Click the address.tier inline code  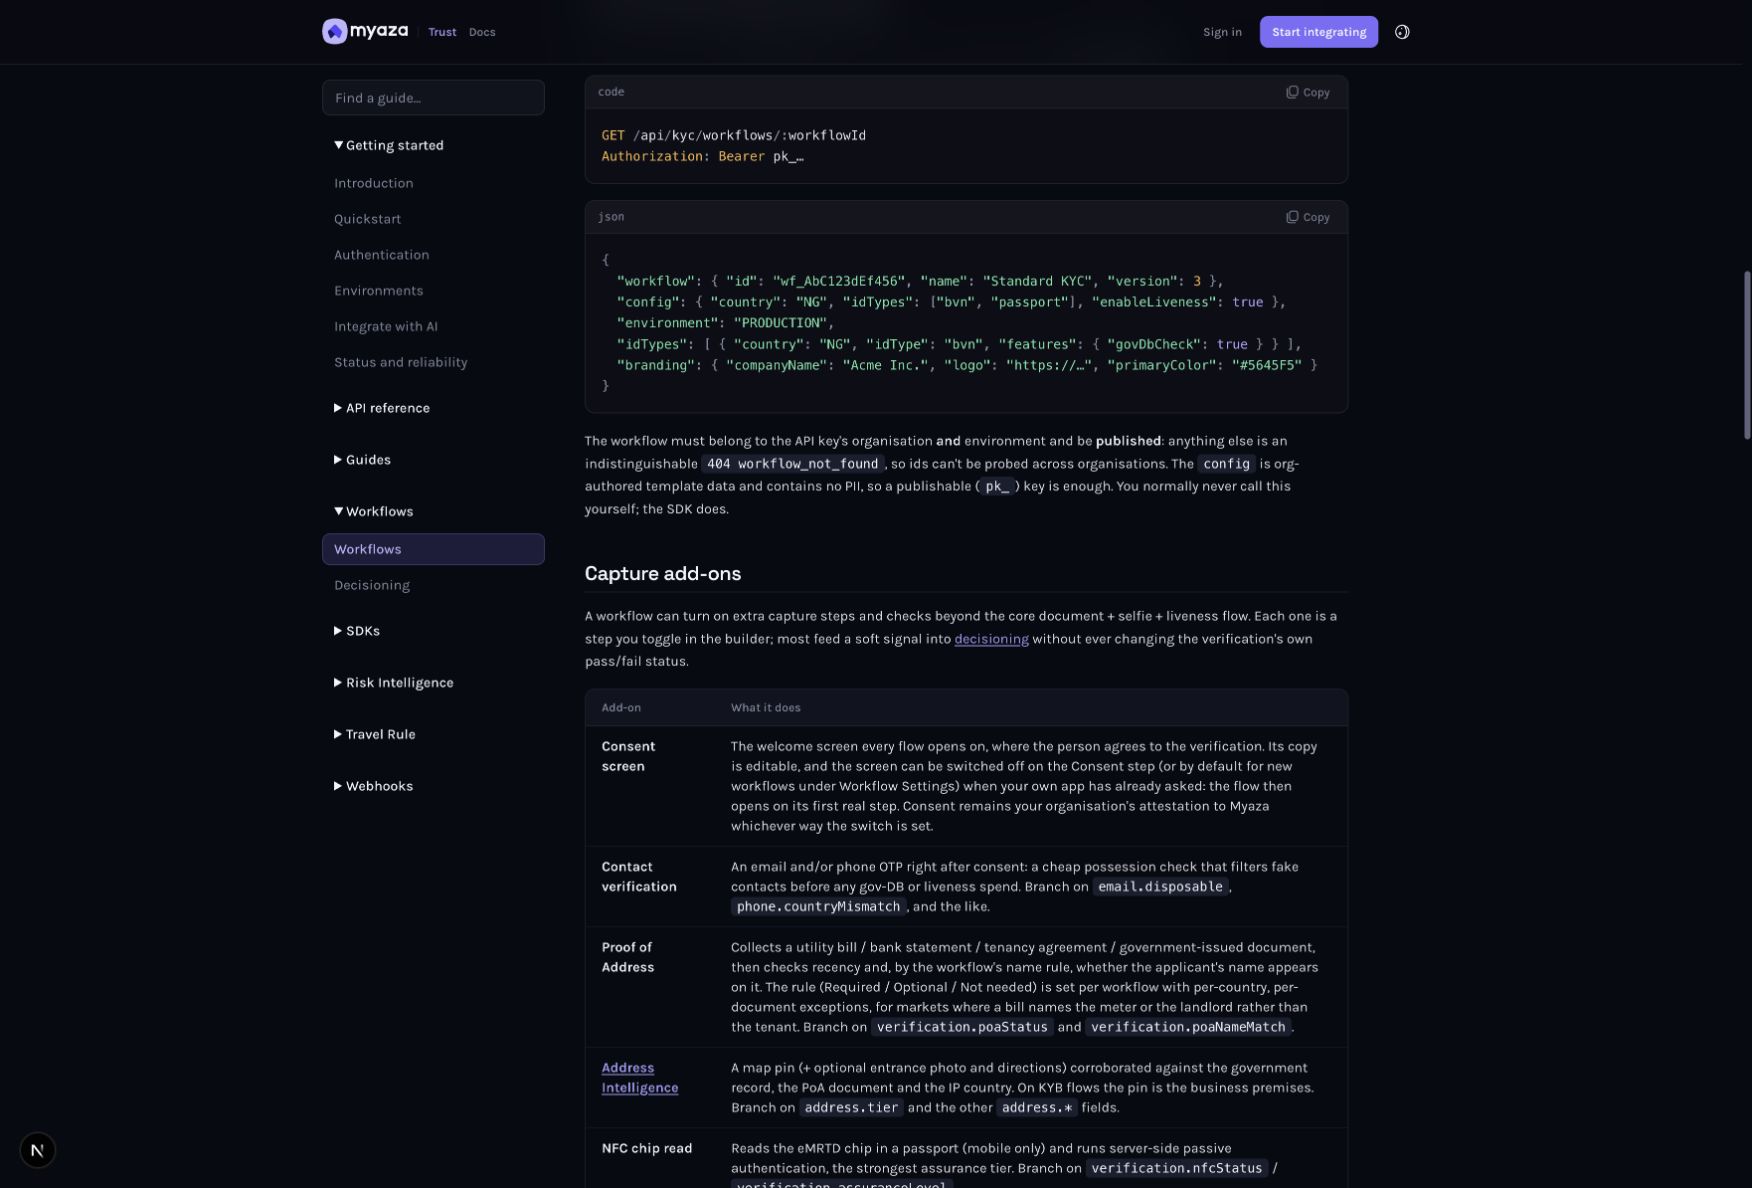[851, 1108]
